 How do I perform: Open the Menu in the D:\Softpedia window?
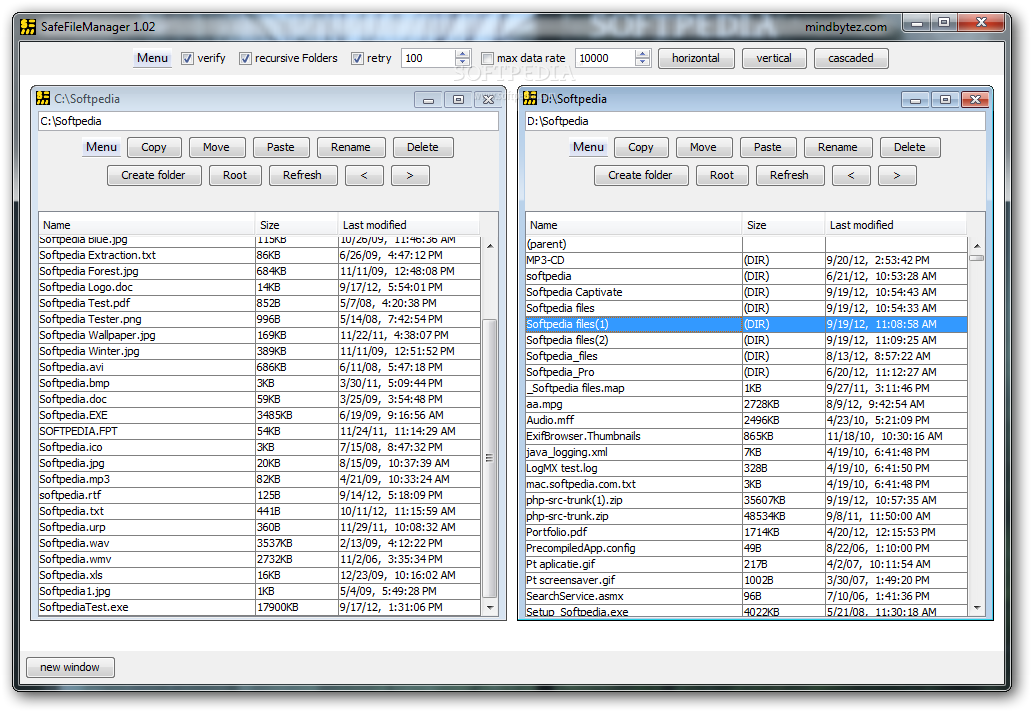pyautogui.click(x=588, y=147)
